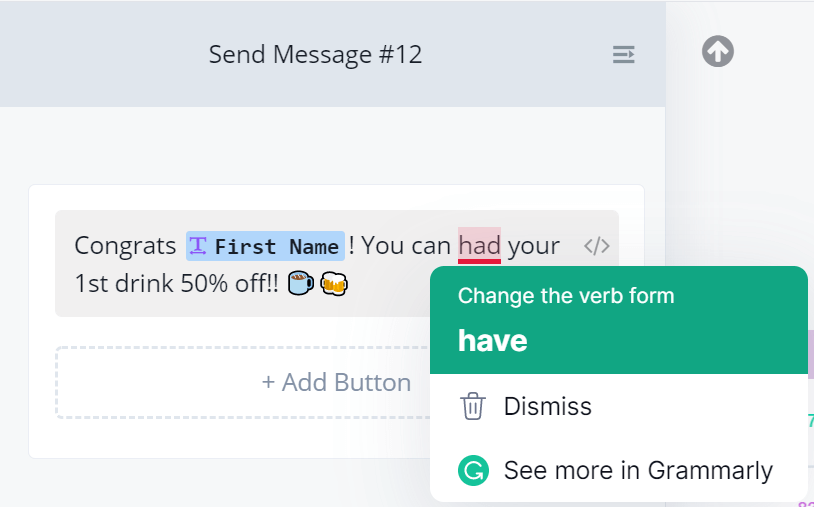Click the "Congrats" word in message text
Screen dimensions: 814x507
pos(125,246)
